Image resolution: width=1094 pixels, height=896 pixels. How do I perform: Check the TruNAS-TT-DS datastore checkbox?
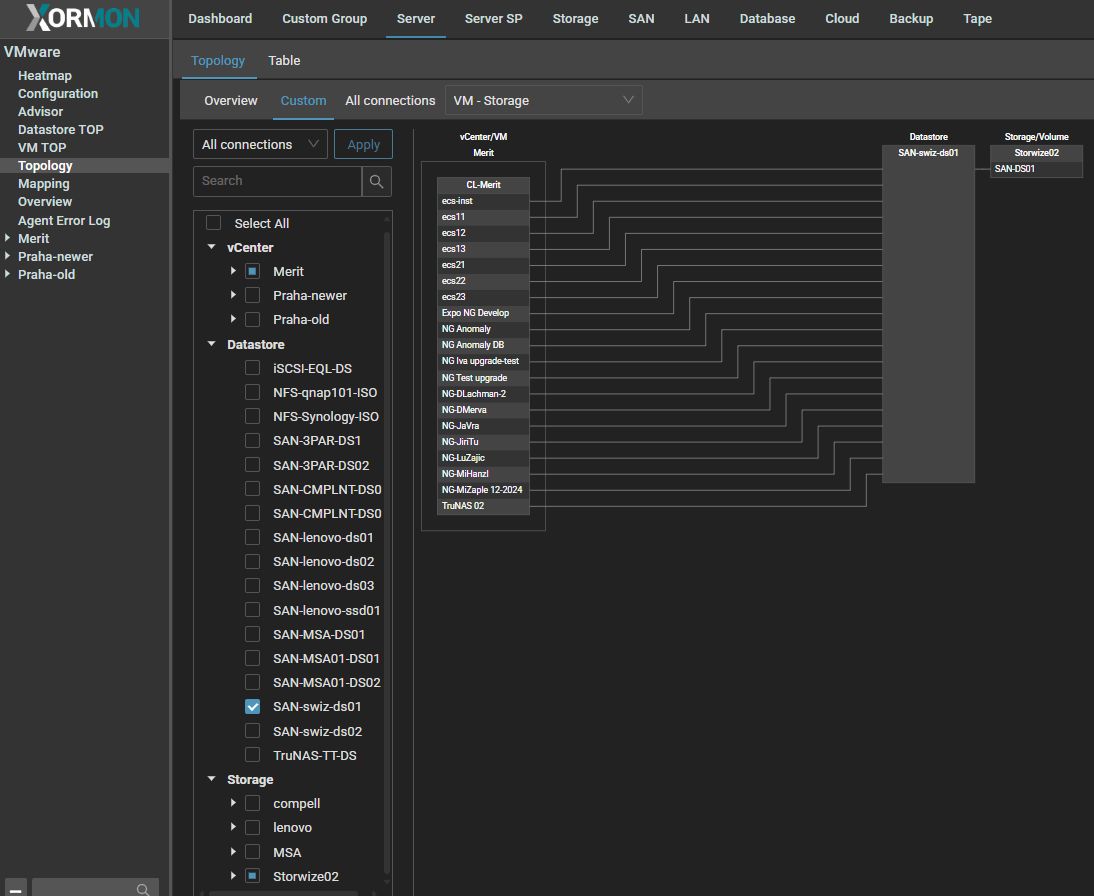point(253,755)
